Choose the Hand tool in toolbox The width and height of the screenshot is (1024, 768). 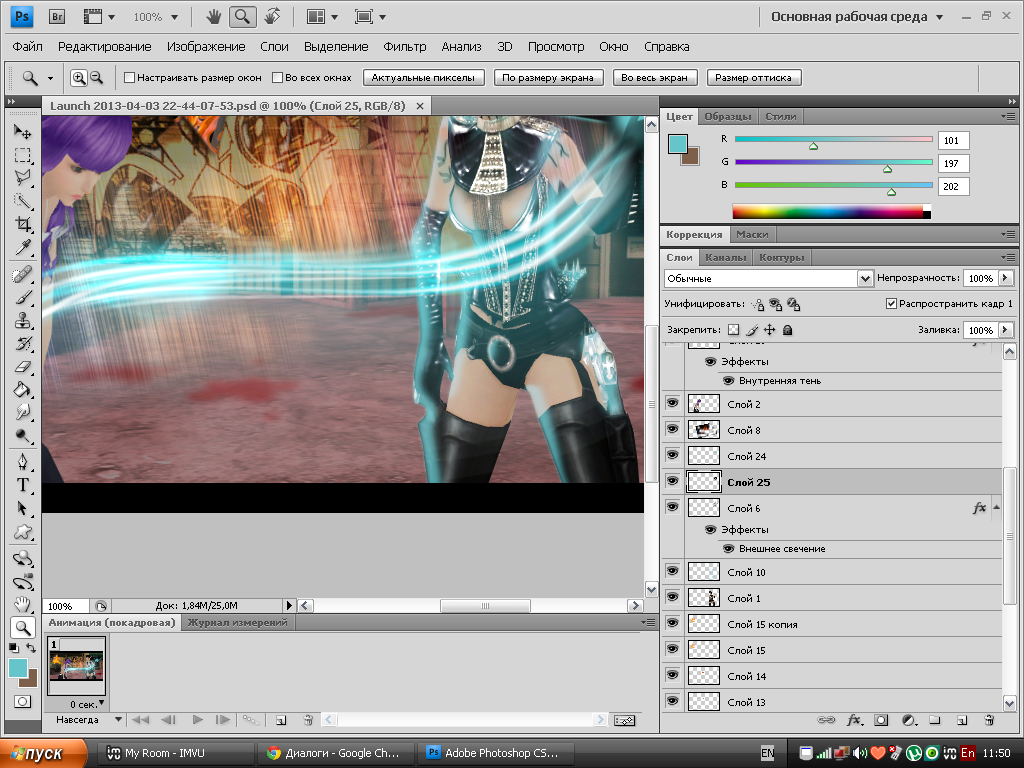22,604
